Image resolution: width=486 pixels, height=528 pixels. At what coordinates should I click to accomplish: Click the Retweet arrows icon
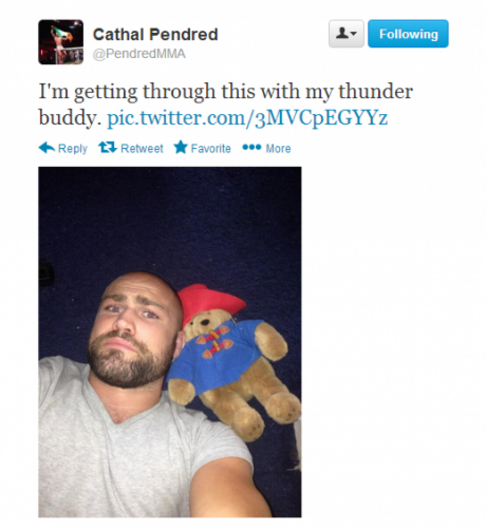(107, 147)
